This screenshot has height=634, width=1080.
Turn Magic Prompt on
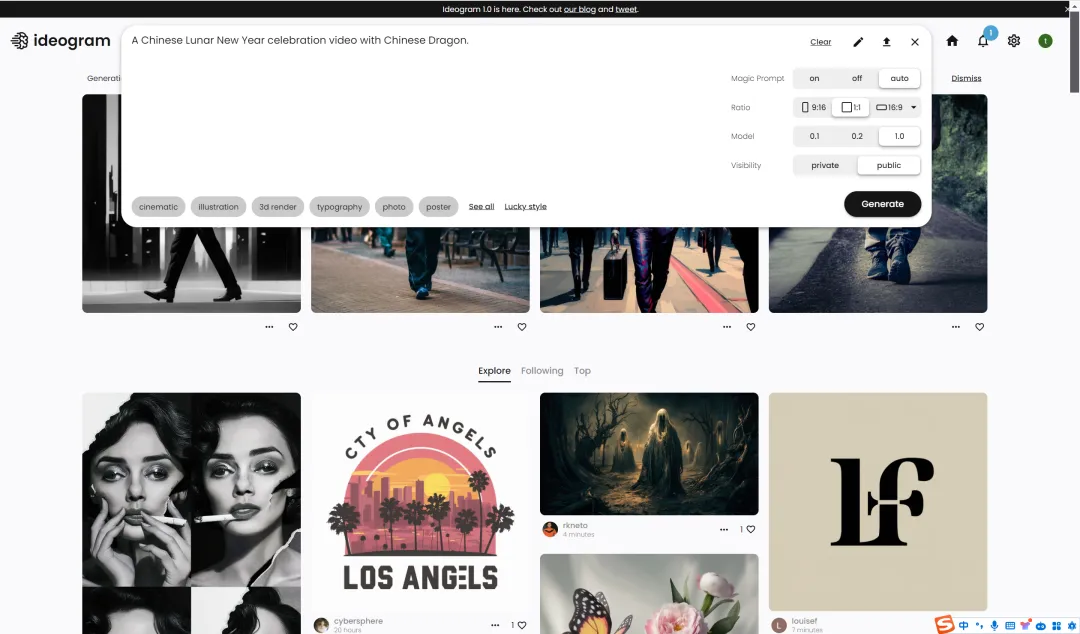[x=814, y=78]
